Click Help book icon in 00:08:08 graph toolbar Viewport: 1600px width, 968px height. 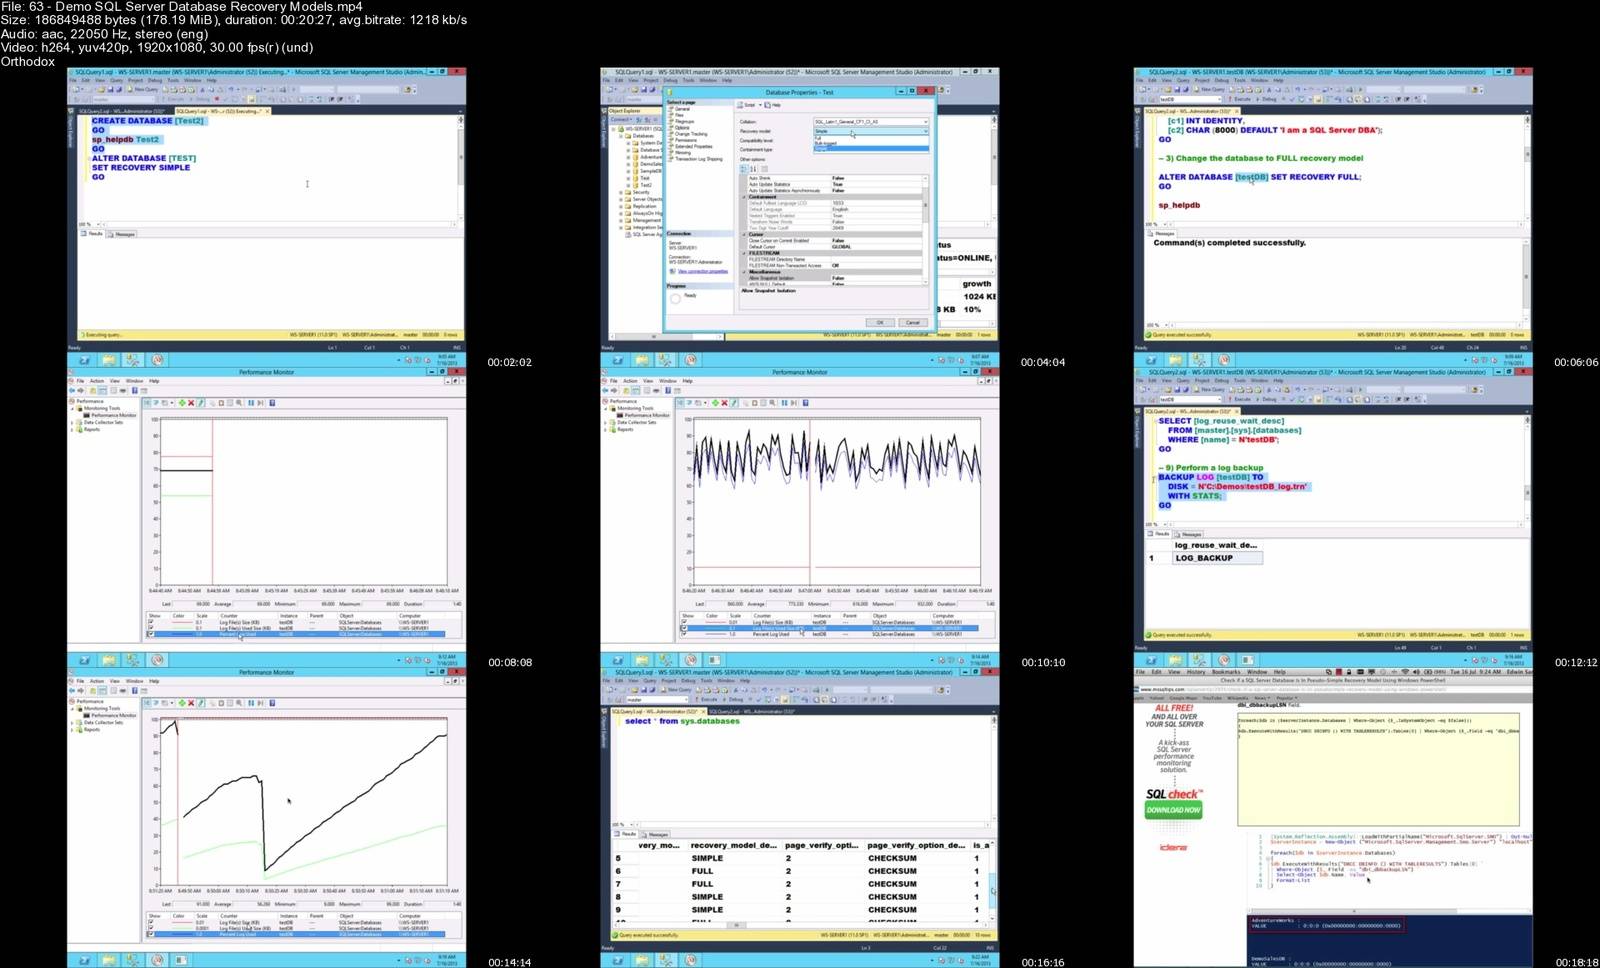(x=272, y=403)
